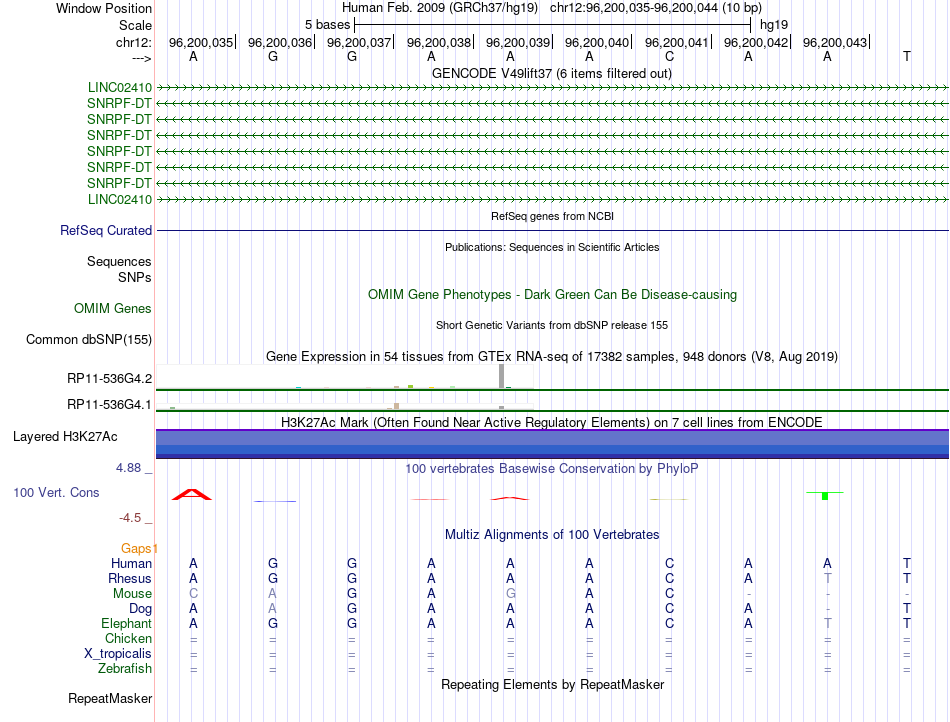
Task: Open the H3K27Ac Mark ENCODE track title
Action: click(x=552, y=422)
